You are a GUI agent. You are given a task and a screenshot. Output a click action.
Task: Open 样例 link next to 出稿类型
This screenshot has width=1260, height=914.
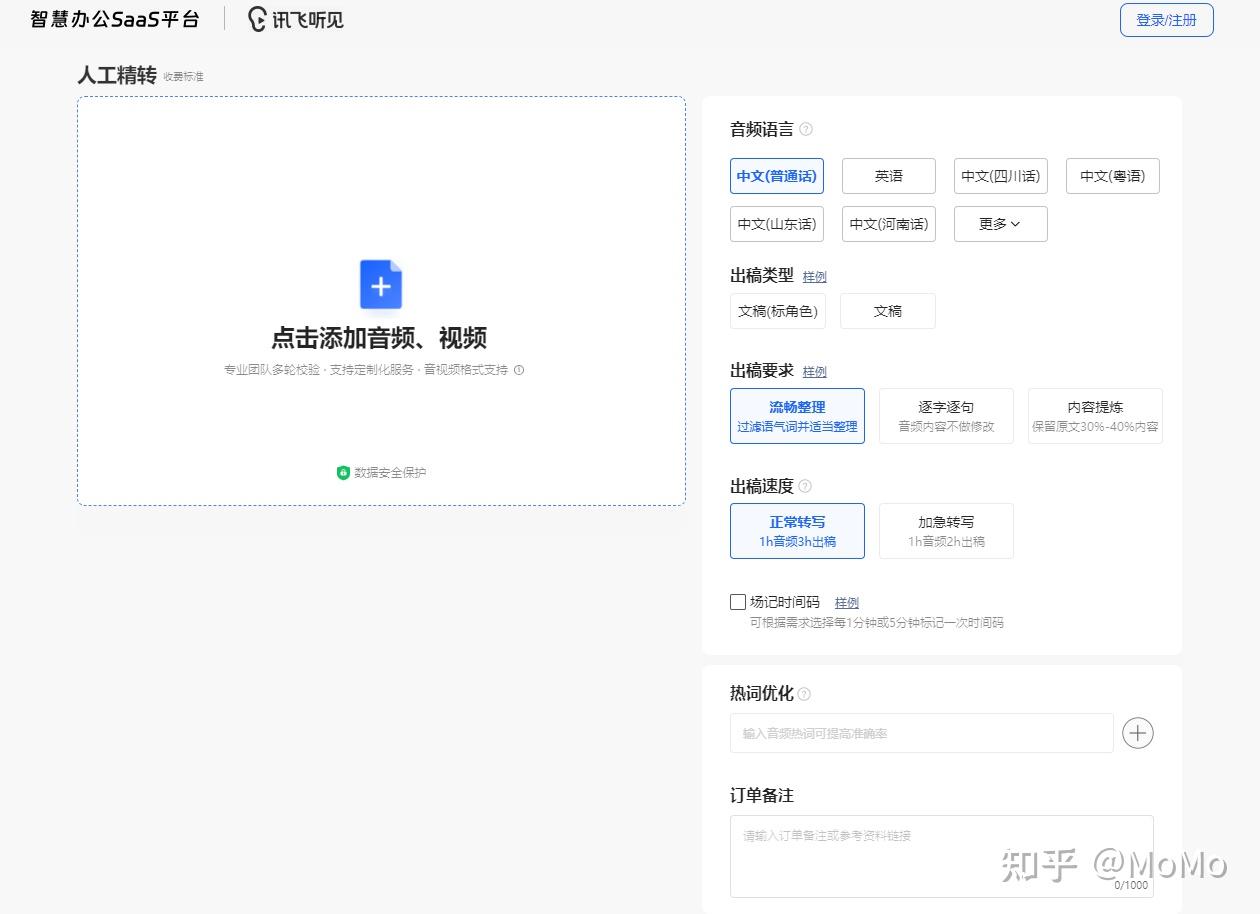tap(815, 277)
